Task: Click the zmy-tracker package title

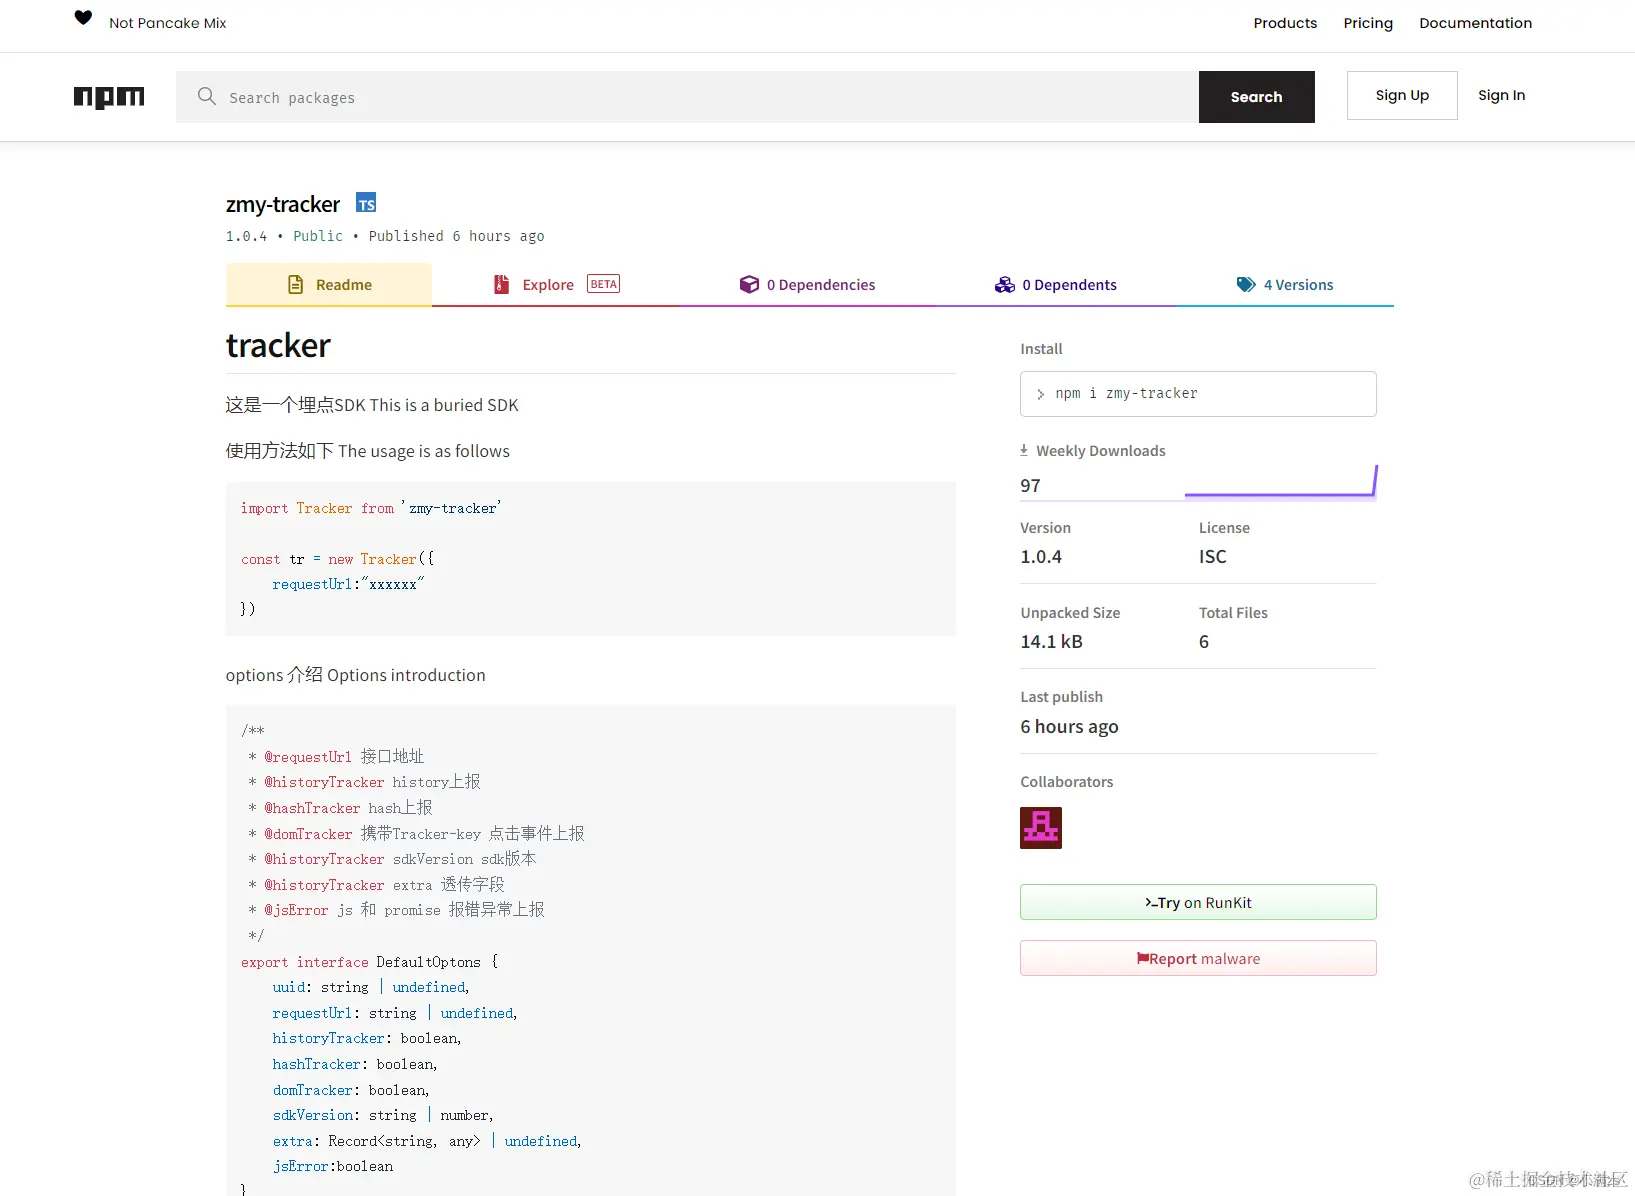Action: click(x=283, y=204)
